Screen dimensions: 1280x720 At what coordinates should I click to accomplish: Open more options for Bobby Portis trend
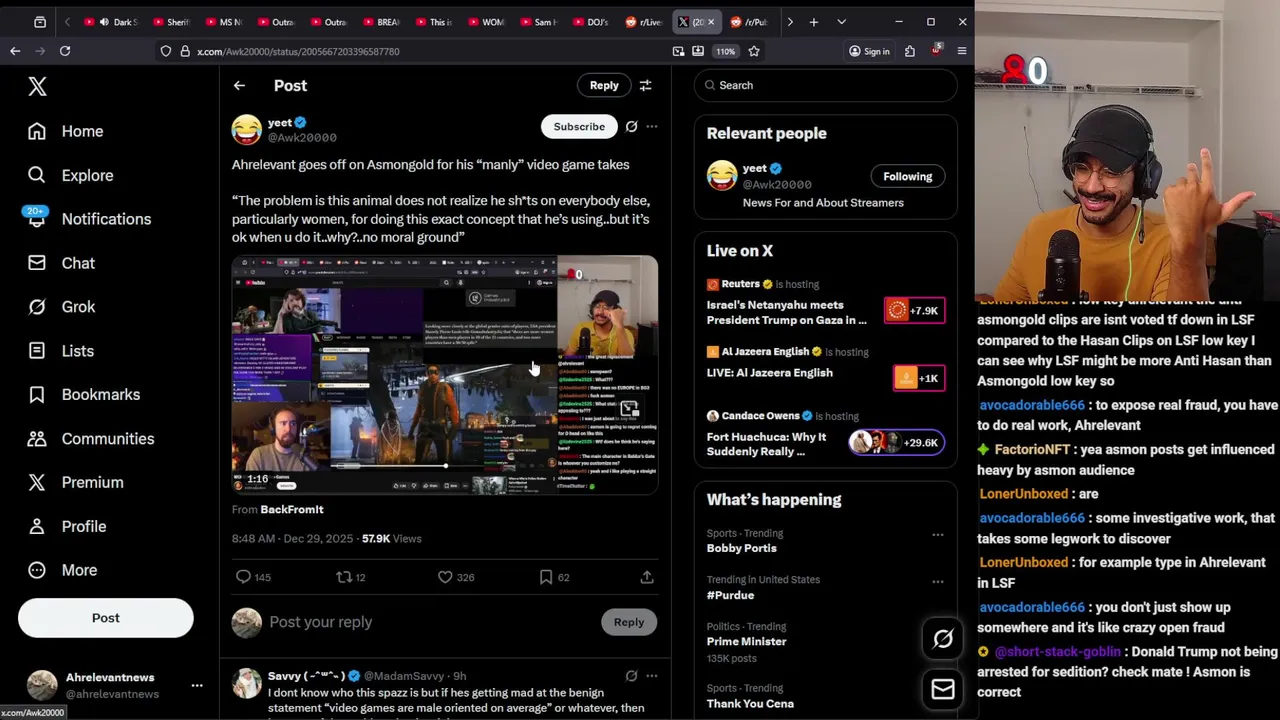coord(938,535)
